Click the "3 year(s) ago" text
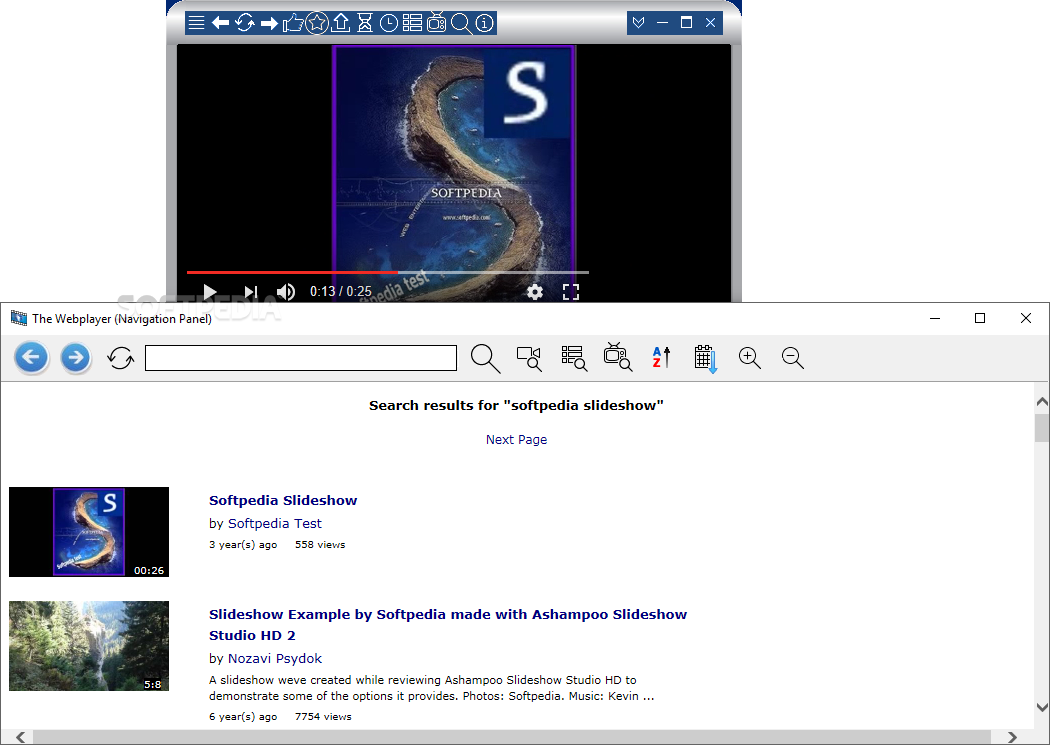This screenshot has width=1050, height=745. (243, 545)
